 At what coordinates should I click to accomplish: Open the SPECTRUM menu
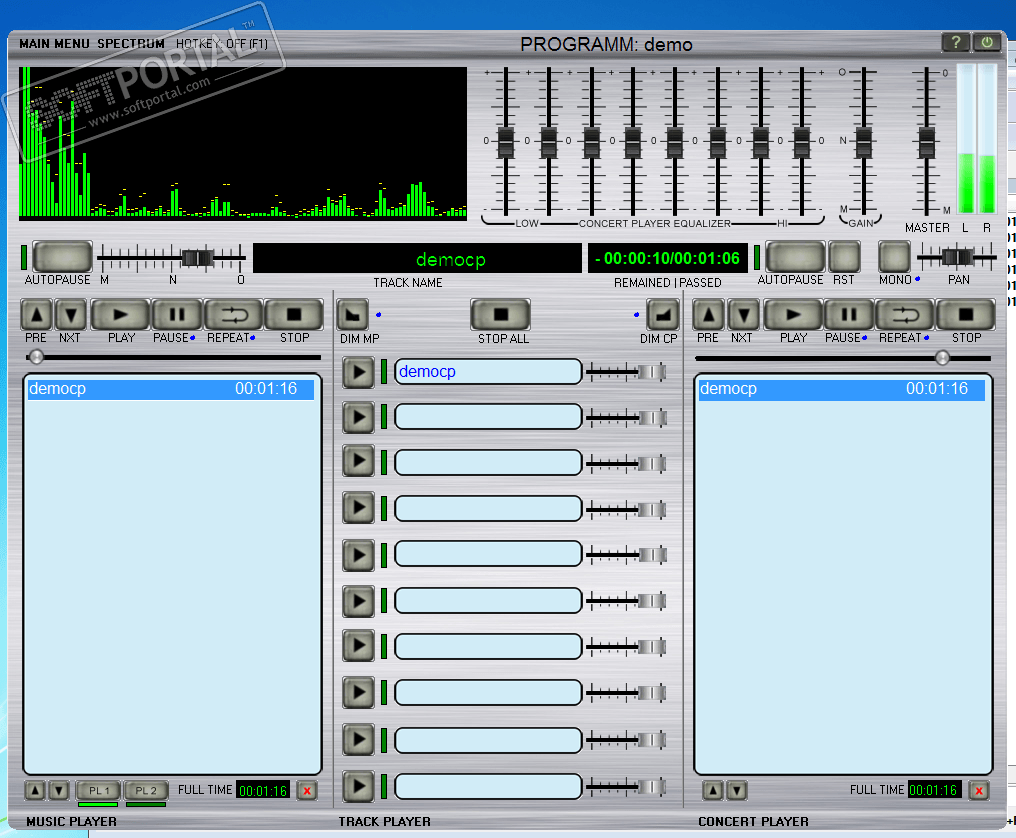tap(131, 43)
